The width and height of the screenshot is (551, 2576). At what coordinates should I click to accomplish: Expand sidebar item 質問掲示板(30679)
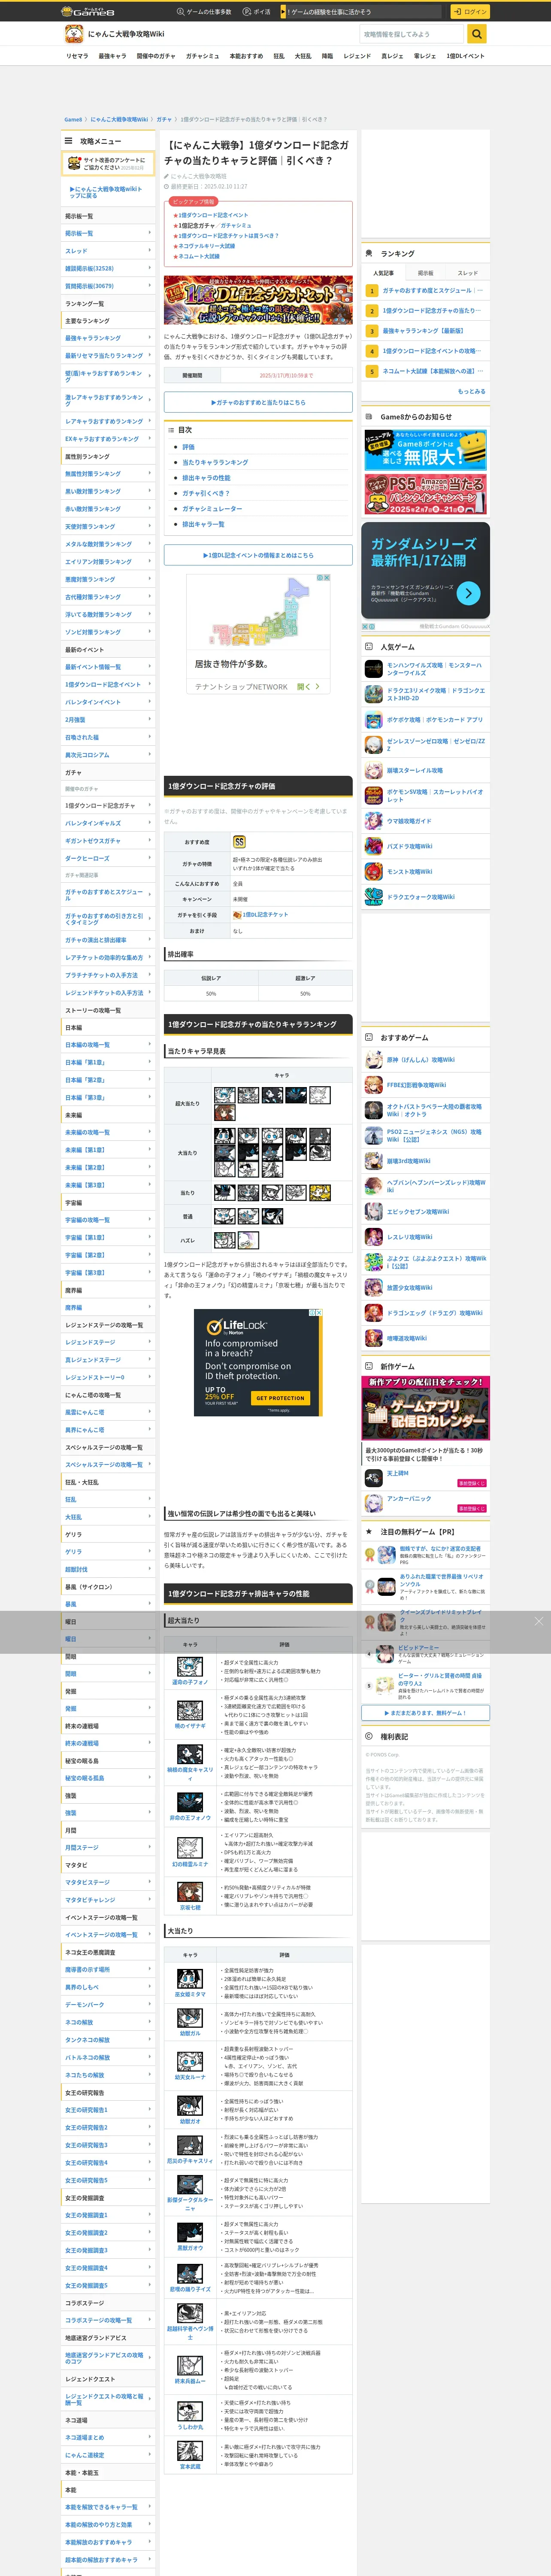click(x=108, y=286)
